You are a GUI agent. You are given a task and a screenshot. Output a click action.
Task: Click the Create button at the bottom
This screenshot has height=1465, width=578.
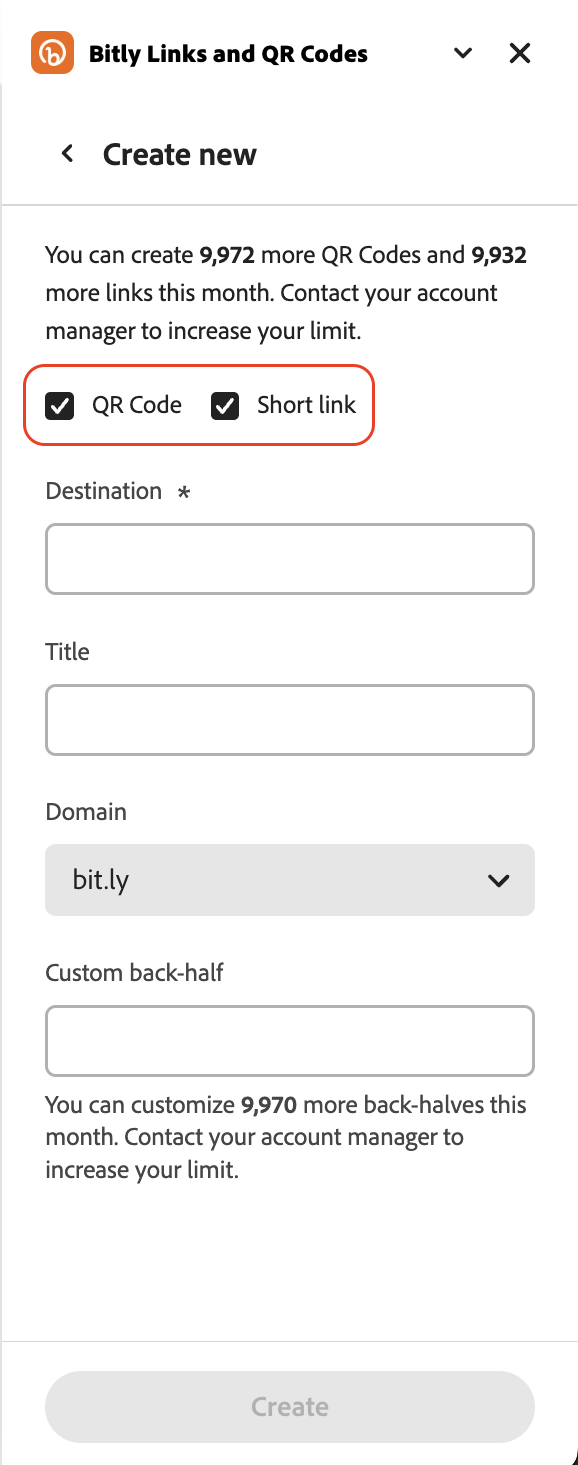click(290, 1407)
